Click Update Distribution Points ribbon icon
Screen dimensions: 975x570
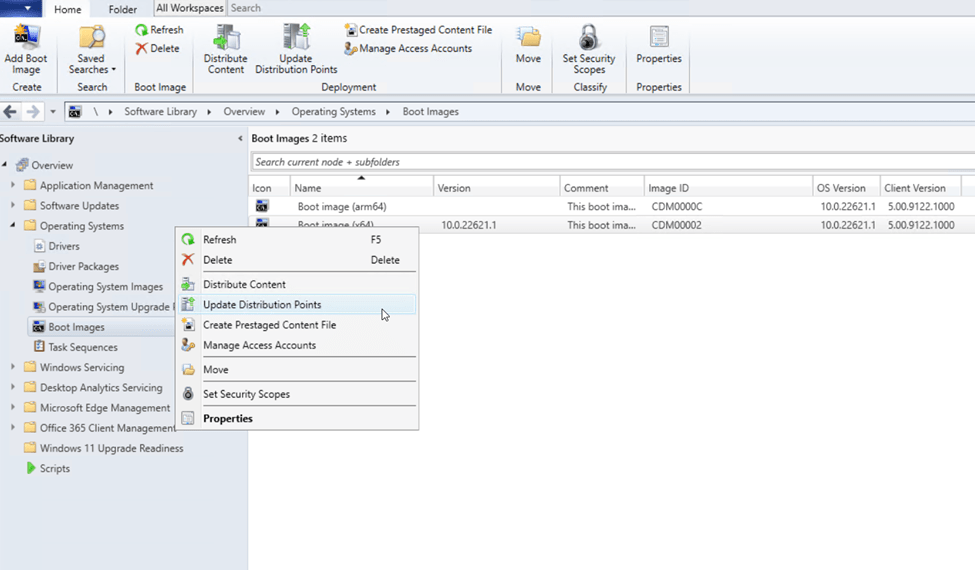(x=296, y=40)
